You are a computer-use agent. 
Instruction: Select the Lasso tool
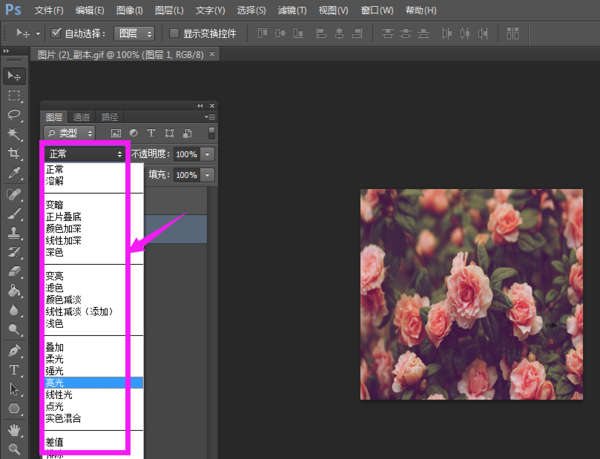14,115
